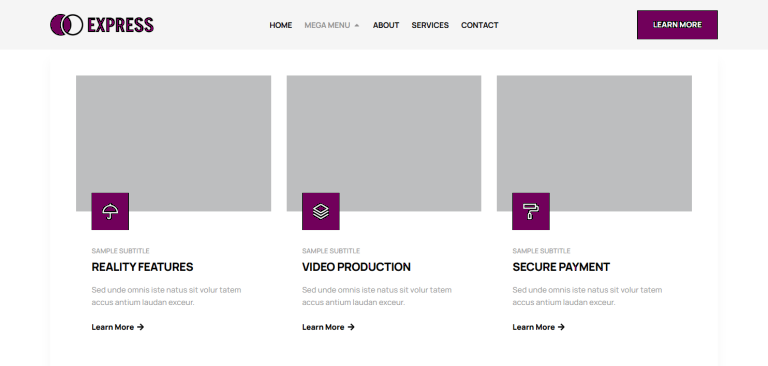Click the Video Production placeholder image

[x=384, y=143]
